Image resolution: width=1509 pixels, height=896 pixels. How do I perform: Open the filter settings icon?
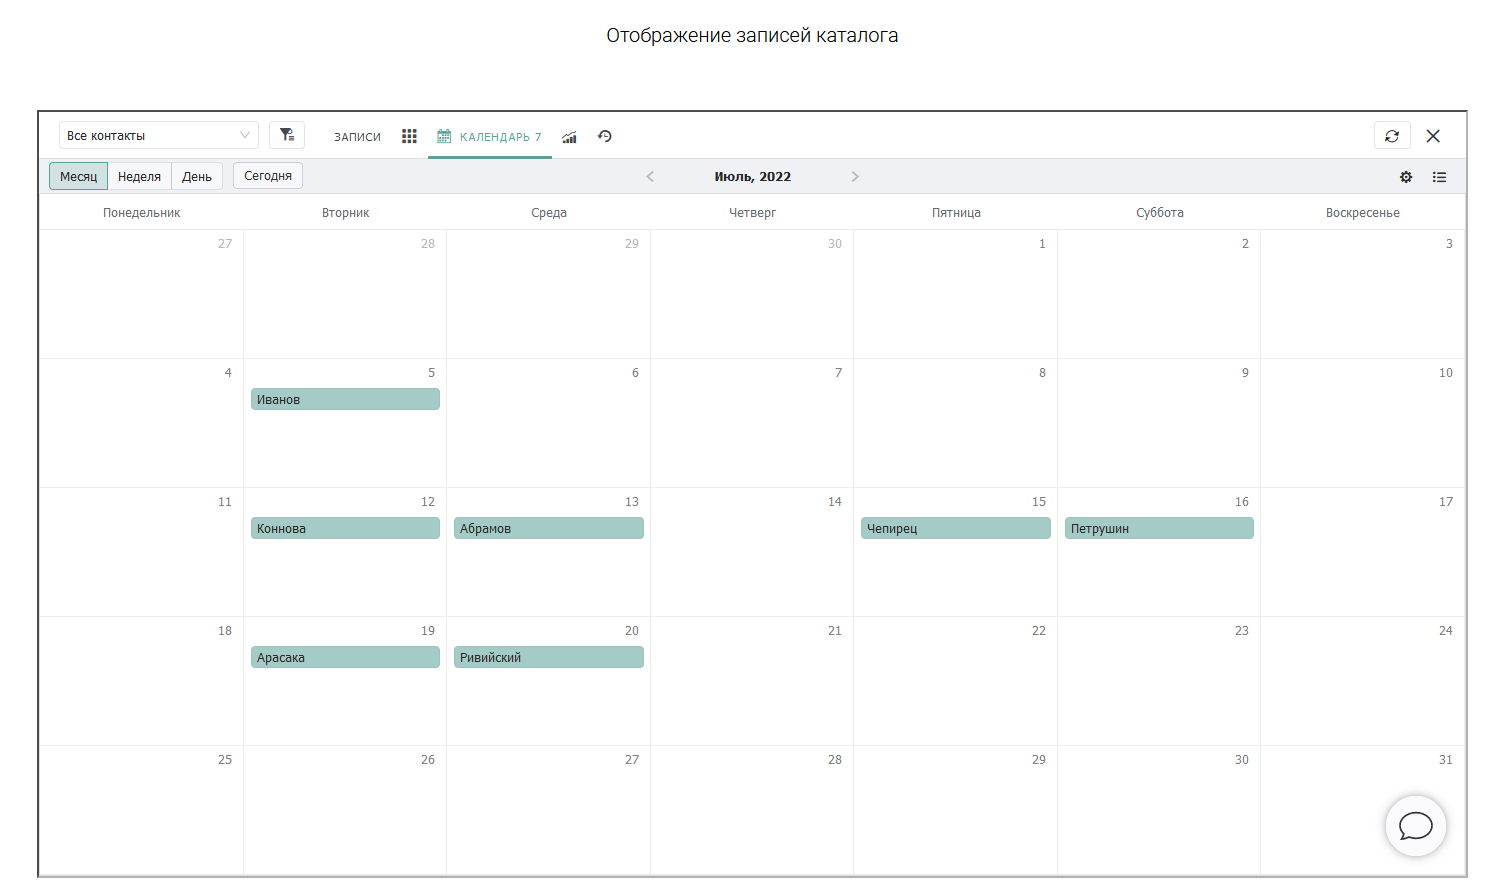click(287, 135)
